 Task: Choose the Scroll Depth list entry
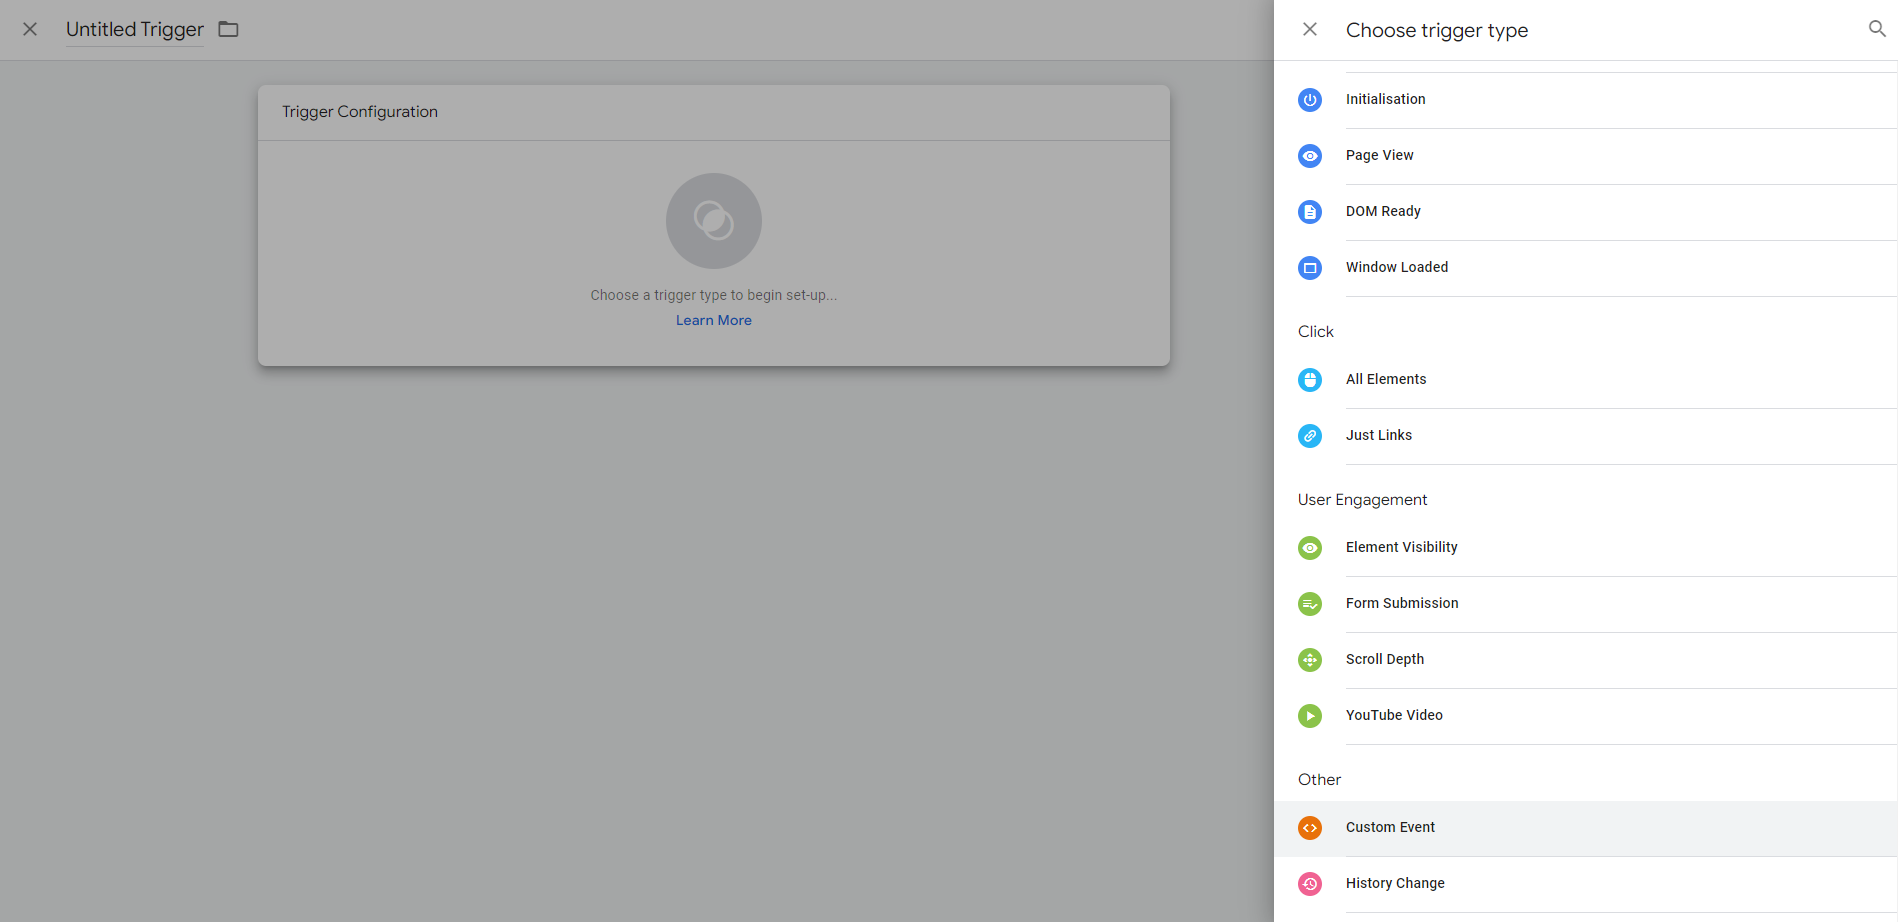[1585, 660]
